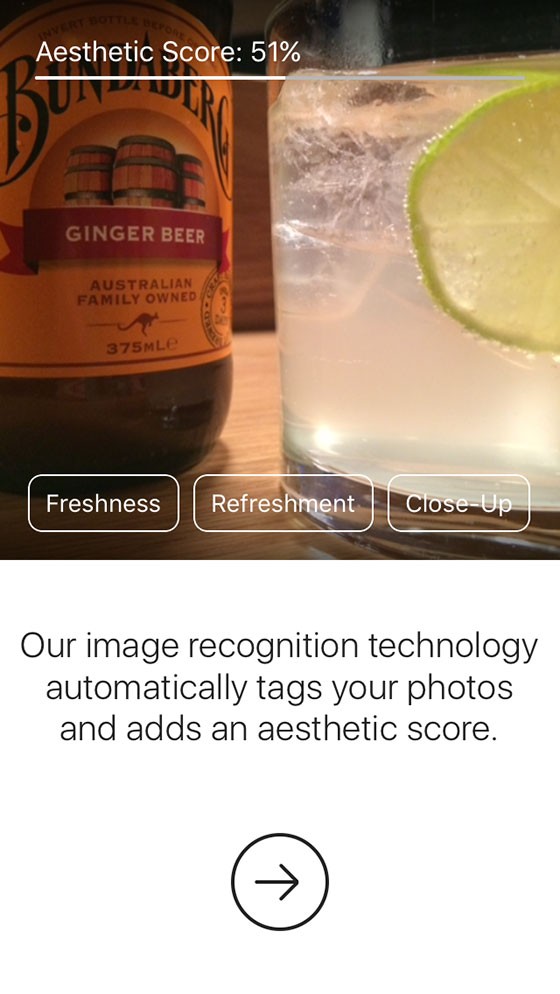Tap the Aesthetic Score: 51% label

[x=168, y=52]
